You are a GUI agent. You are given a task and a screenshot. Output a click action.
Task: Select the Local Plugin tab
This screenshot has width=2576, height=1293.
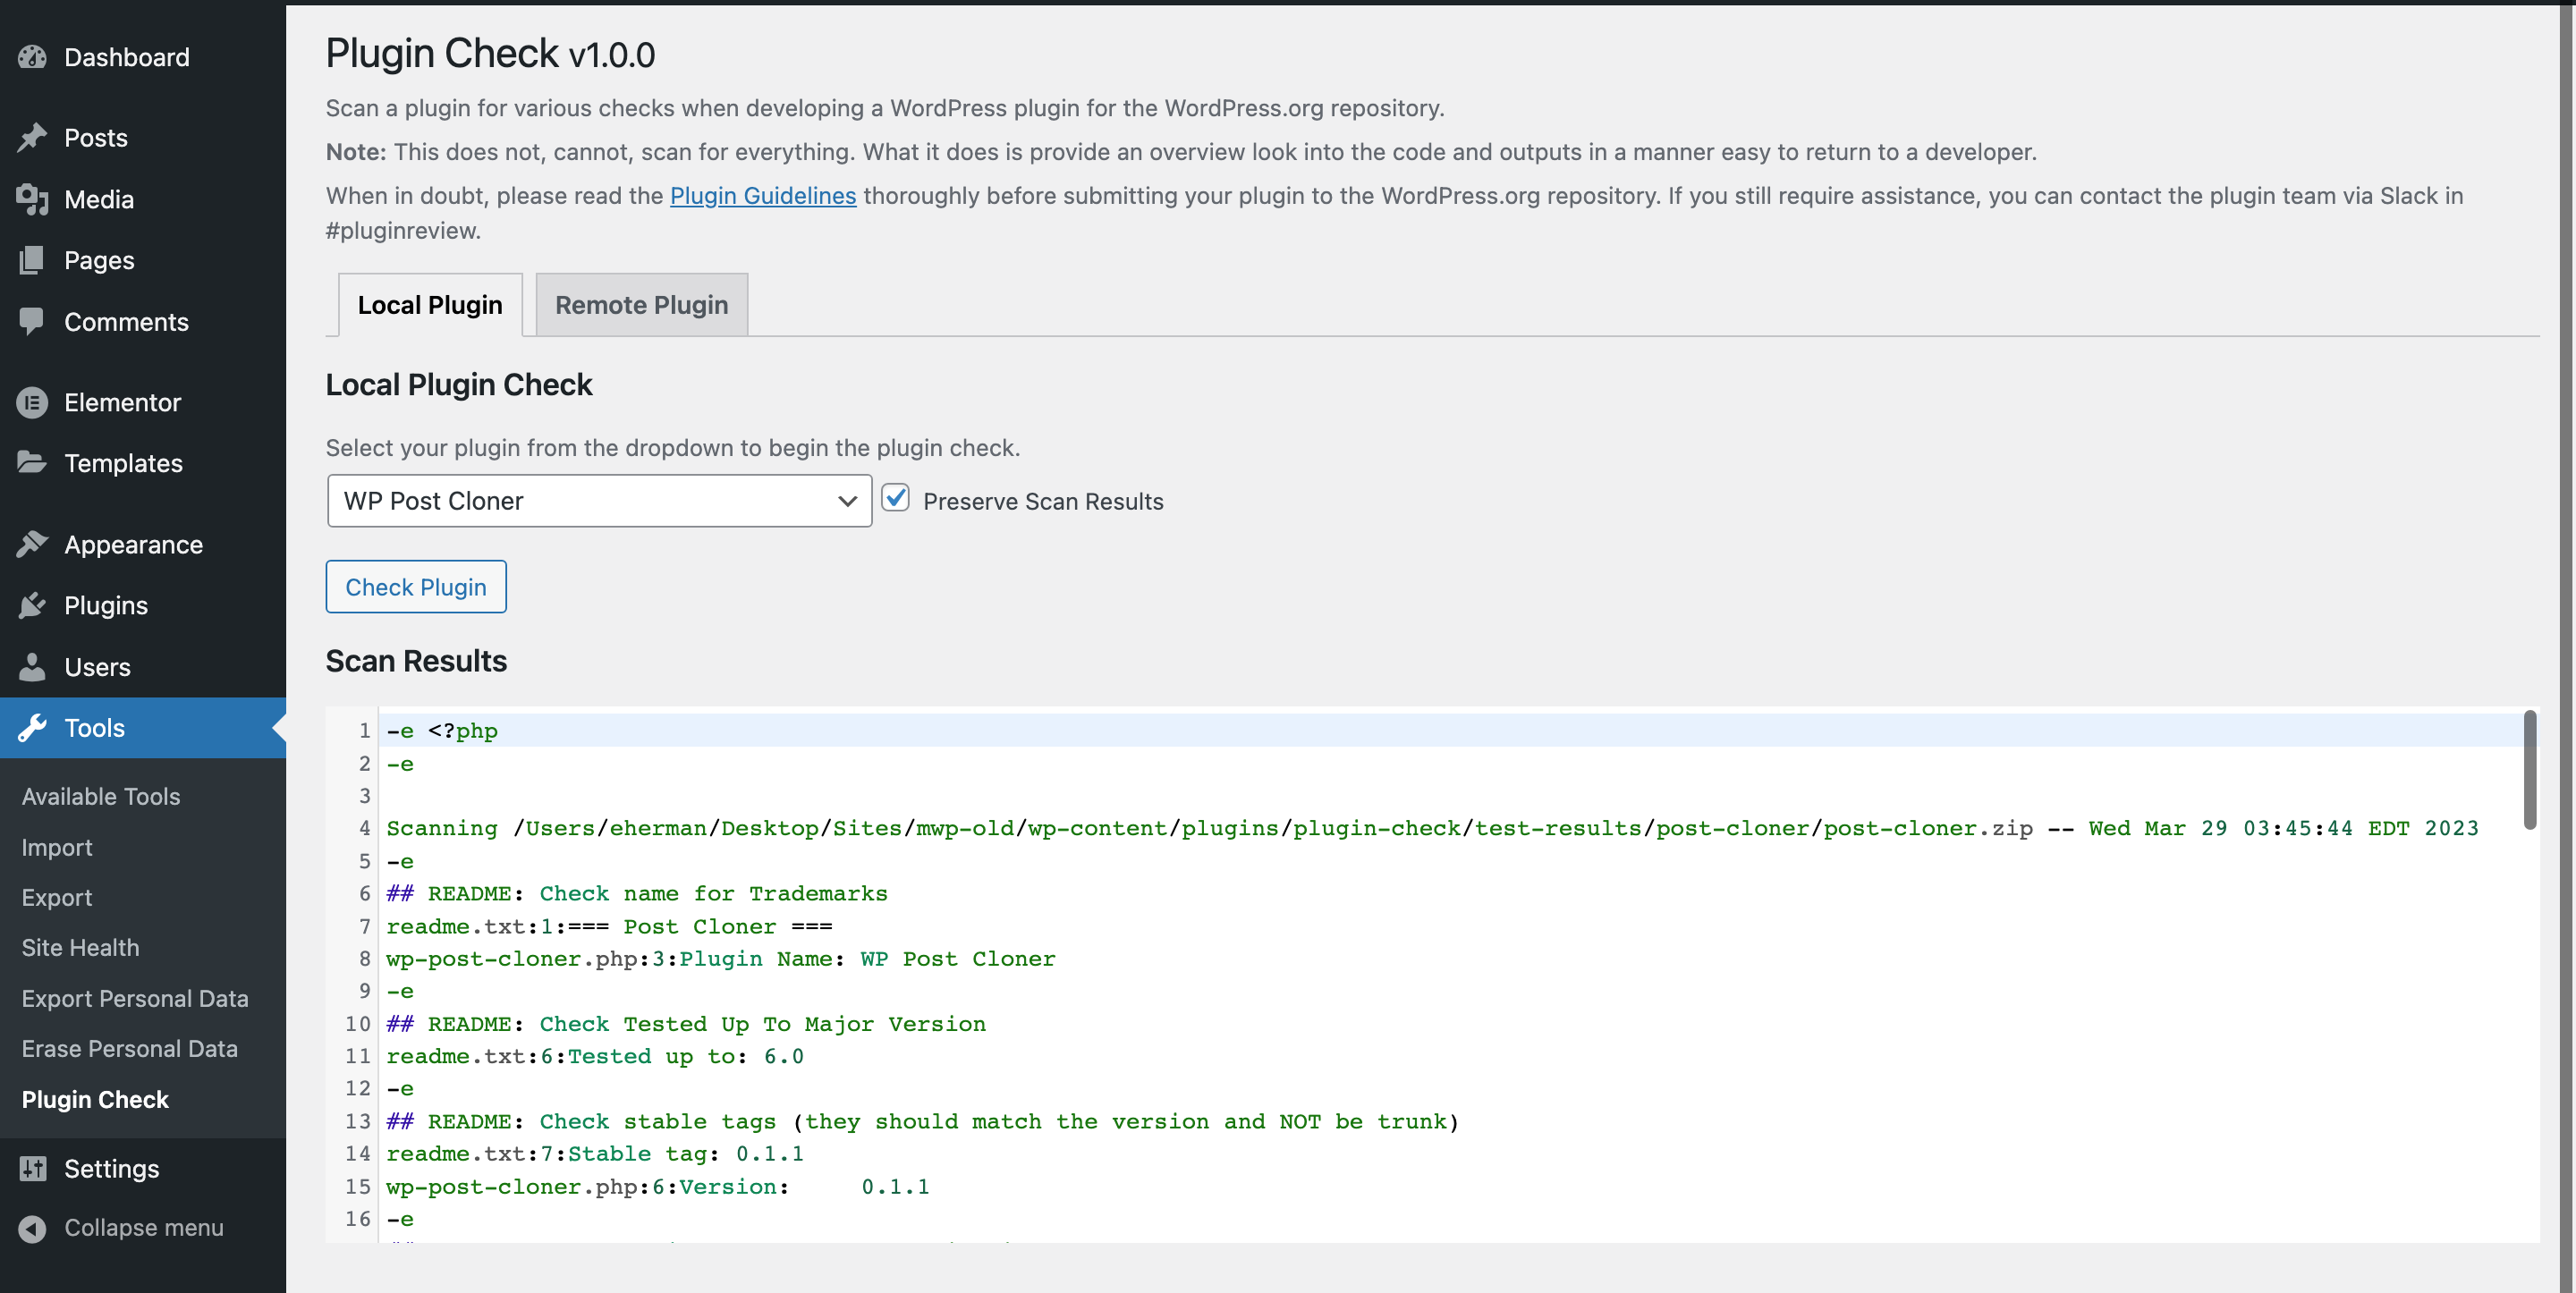click(x=430, y=305)
